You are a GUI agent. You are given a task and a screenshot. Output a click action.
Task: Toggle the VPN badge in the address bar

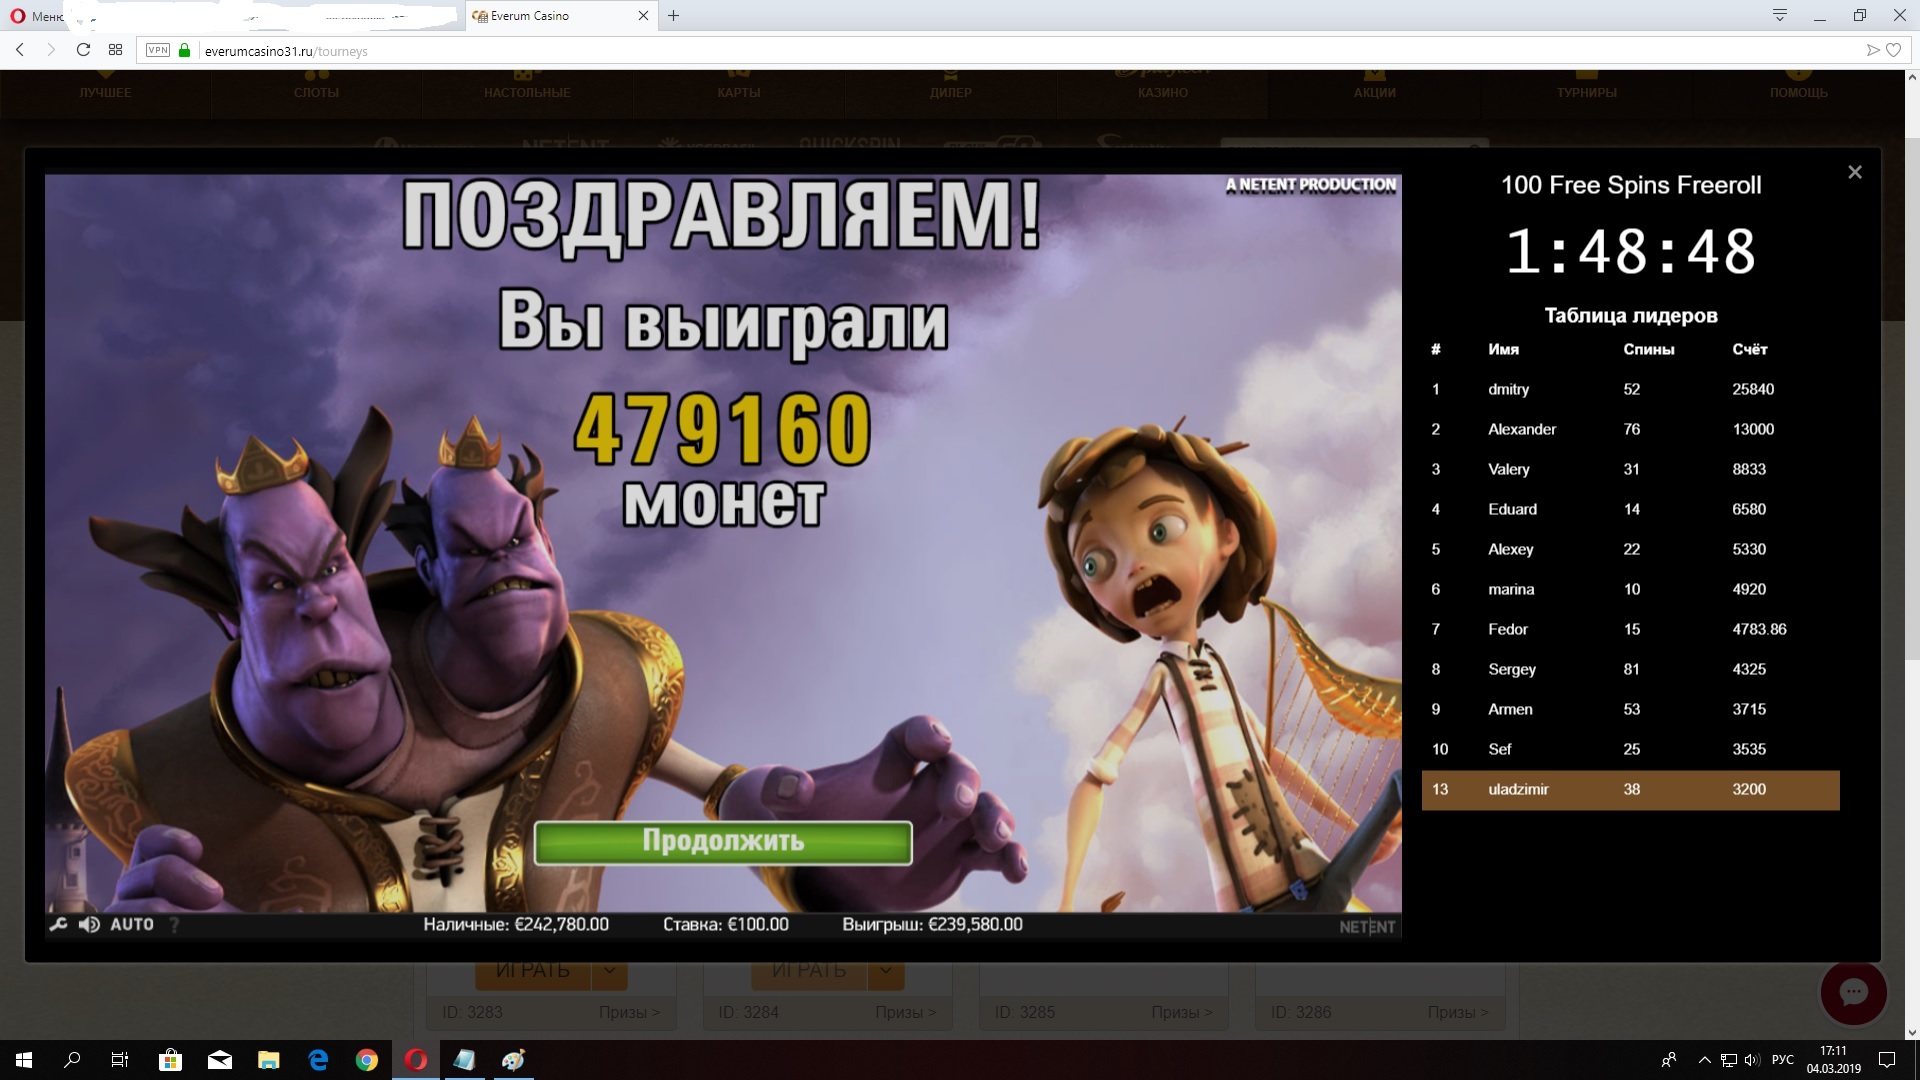pos(158,50)
